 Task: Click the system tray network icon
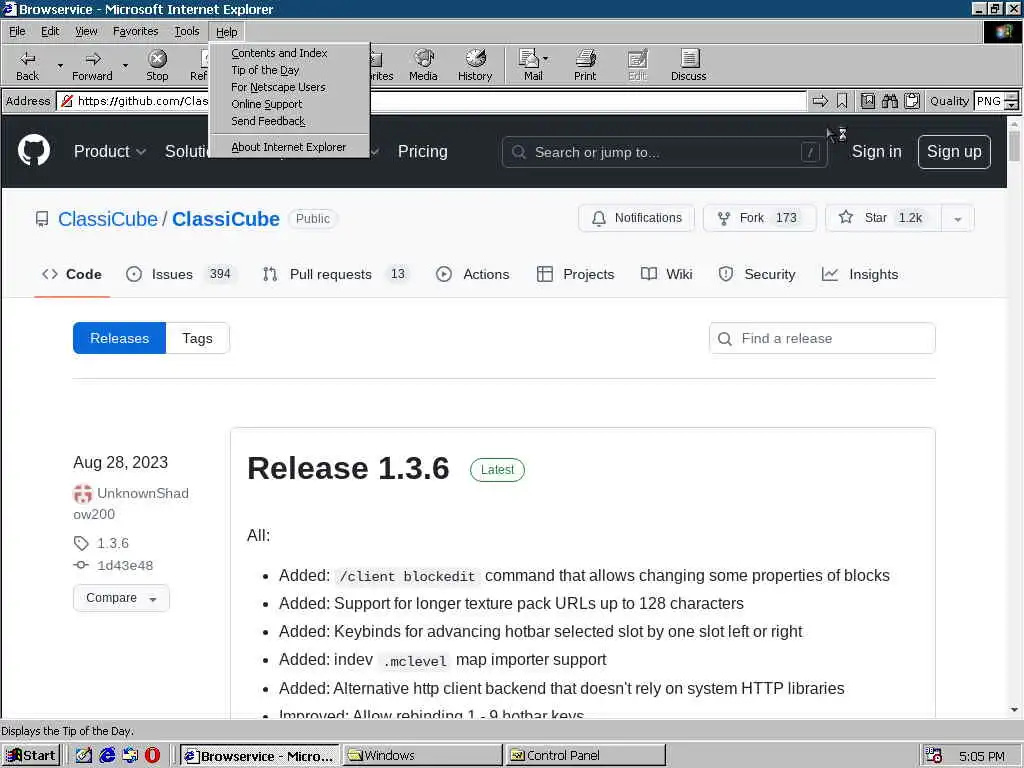click(x=934, y=756)
